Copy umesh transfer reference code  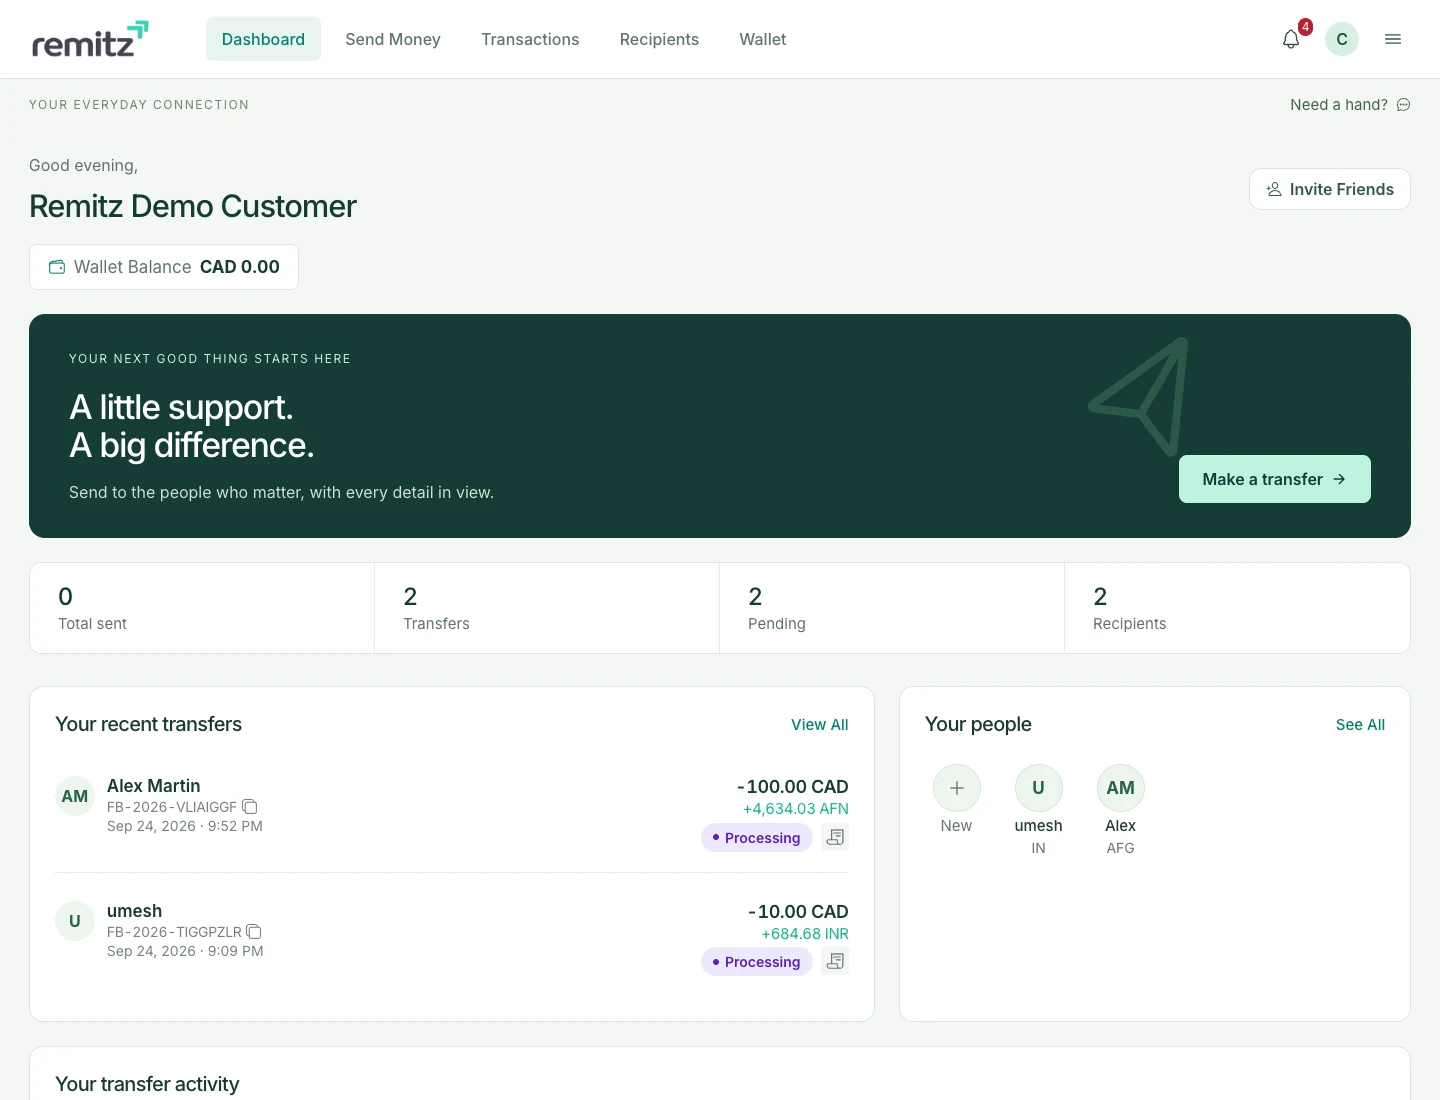tap(254, 932)
